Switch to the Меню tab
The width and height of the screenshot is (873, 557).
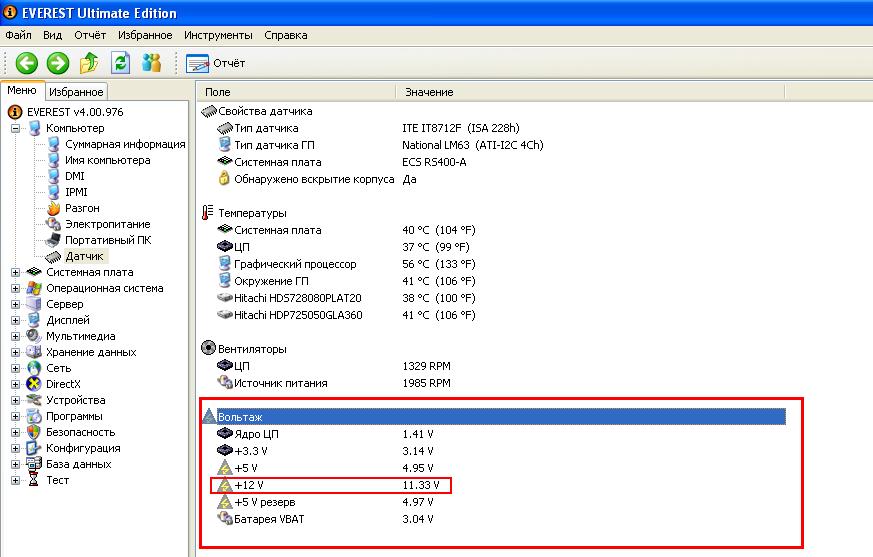pos(22,90)
